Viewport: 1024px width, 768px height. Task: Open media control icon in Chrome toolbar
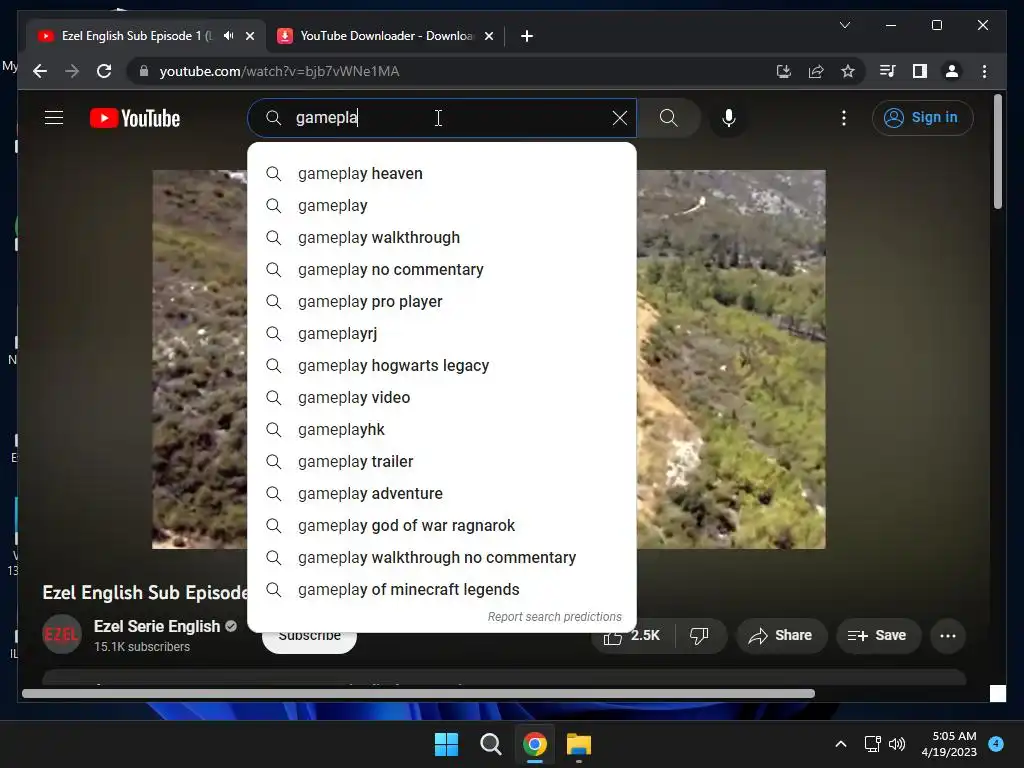click(887, 71)
